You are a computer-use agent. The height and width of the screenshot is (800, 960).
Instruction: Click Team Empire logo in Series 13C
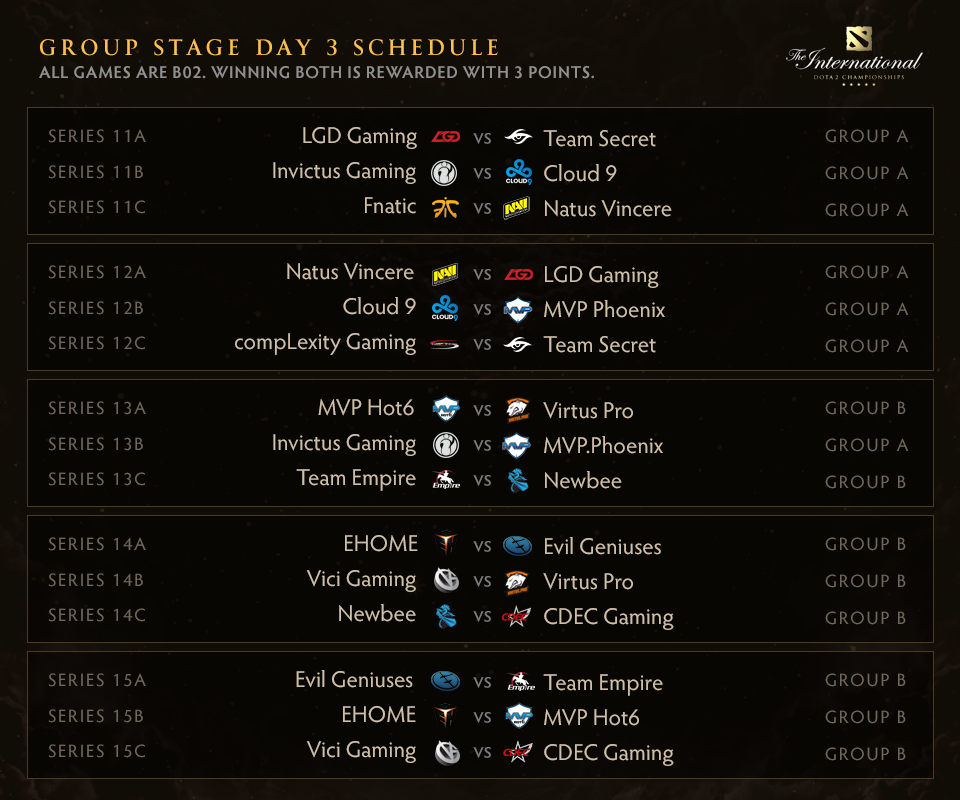tap(445, 480)
